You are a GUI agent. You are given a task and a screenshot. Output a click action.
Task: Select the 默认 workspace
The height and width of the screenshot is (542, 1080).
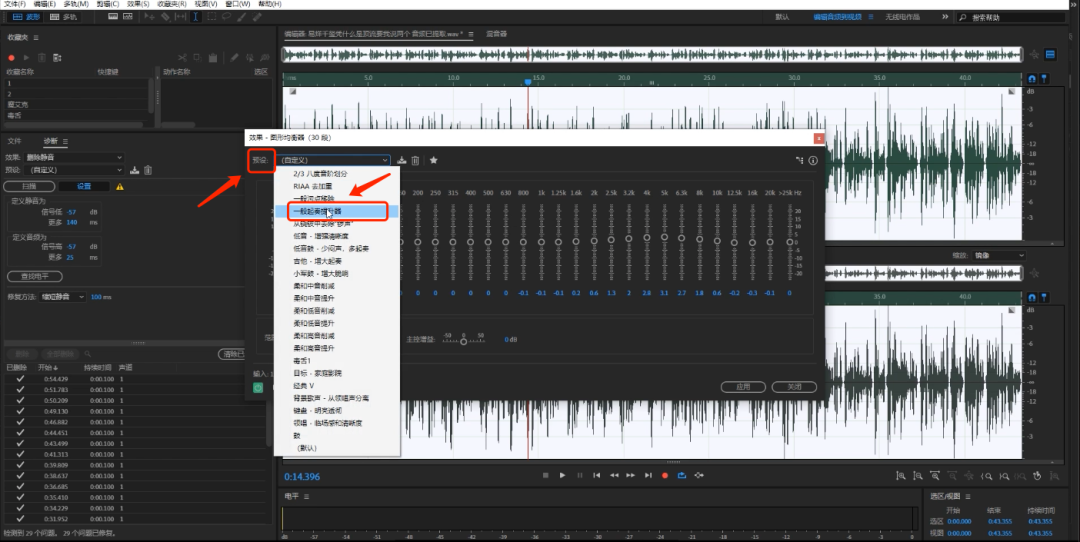[x=782, y=17]
